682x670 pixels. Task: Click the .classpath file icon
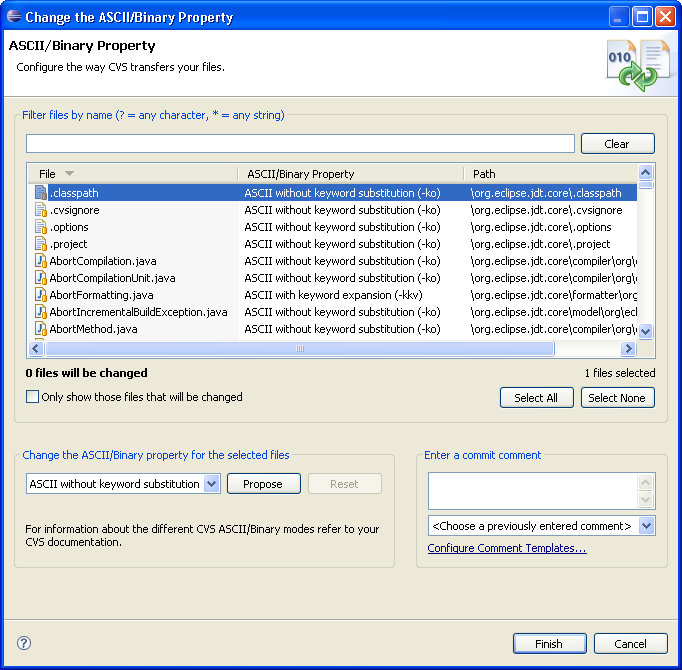[41, 193]
